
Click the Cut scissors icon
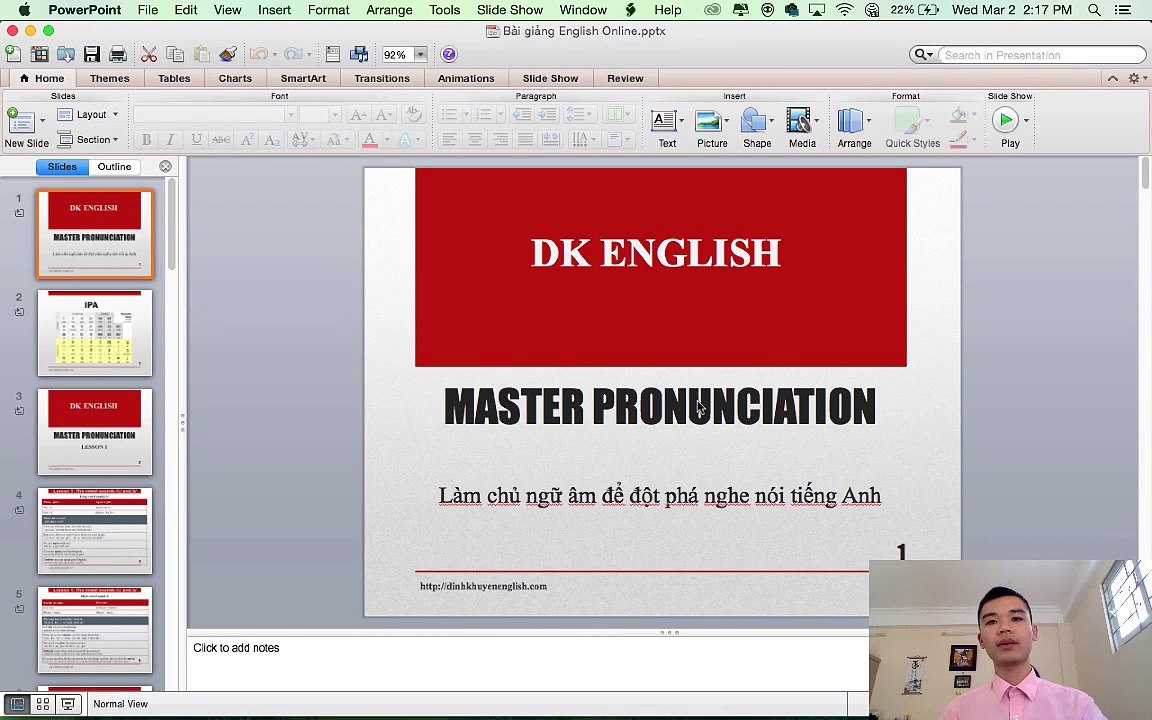point(149,54)
